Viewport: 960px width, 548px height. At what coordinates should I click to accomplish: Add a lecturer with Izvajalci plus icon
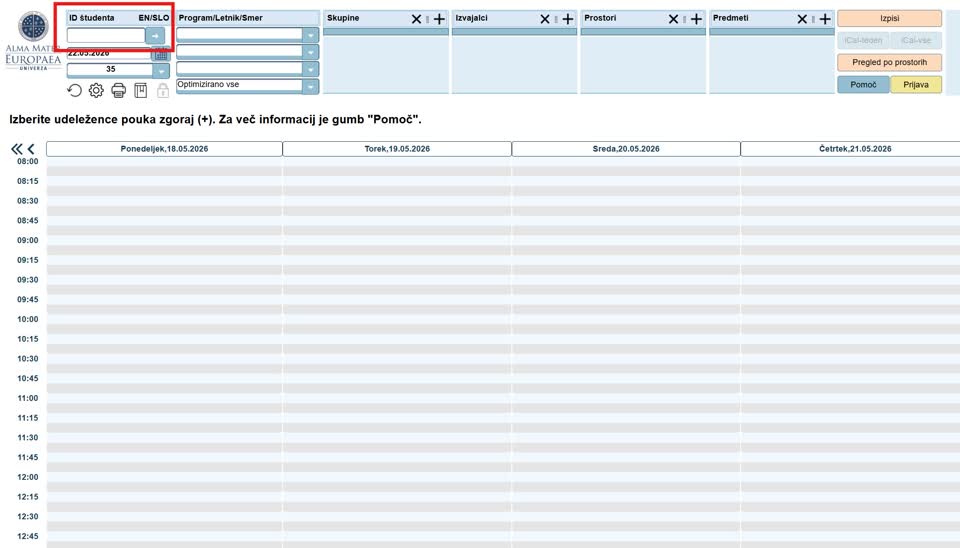click(x=568, y=19)
